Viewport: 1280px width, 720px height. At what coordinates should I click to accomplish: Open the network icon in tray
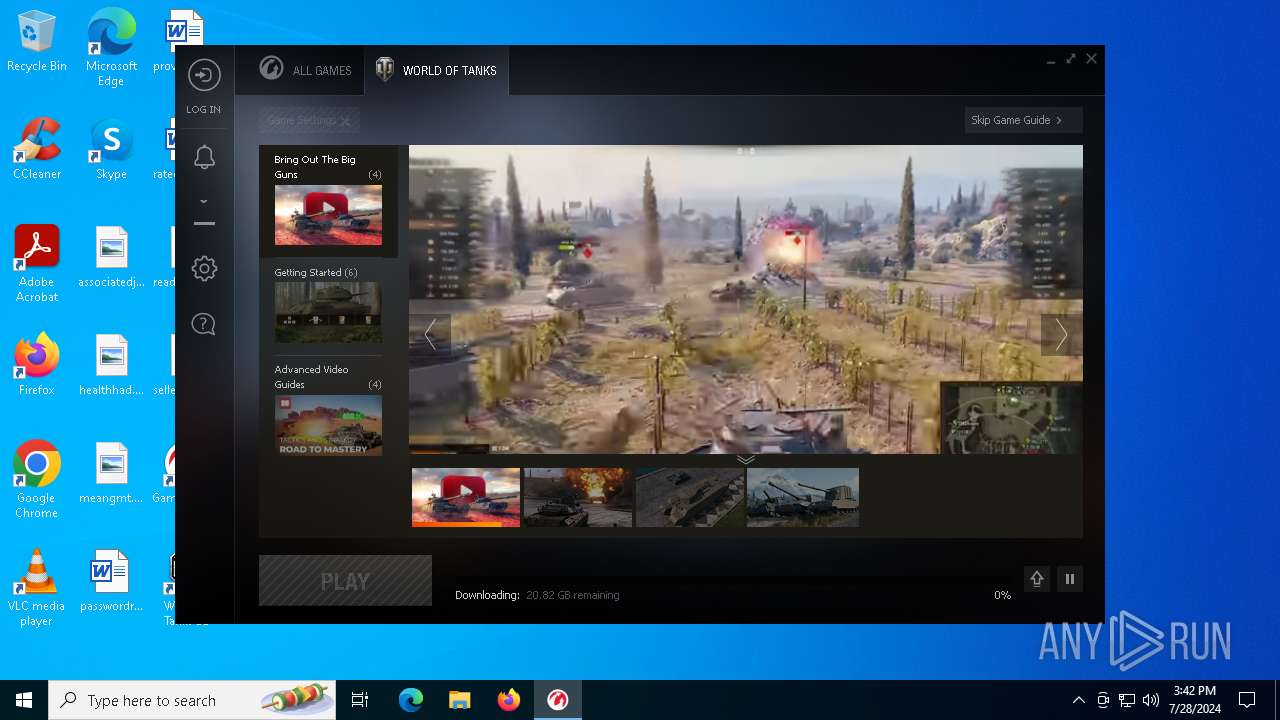coord(1127,700)
